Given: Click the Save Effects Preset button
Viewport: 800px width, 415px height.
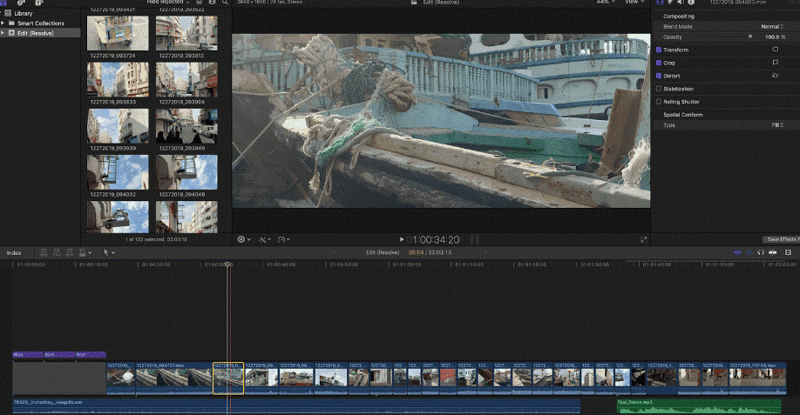Looking at the screenshot, I should [782, 240].
